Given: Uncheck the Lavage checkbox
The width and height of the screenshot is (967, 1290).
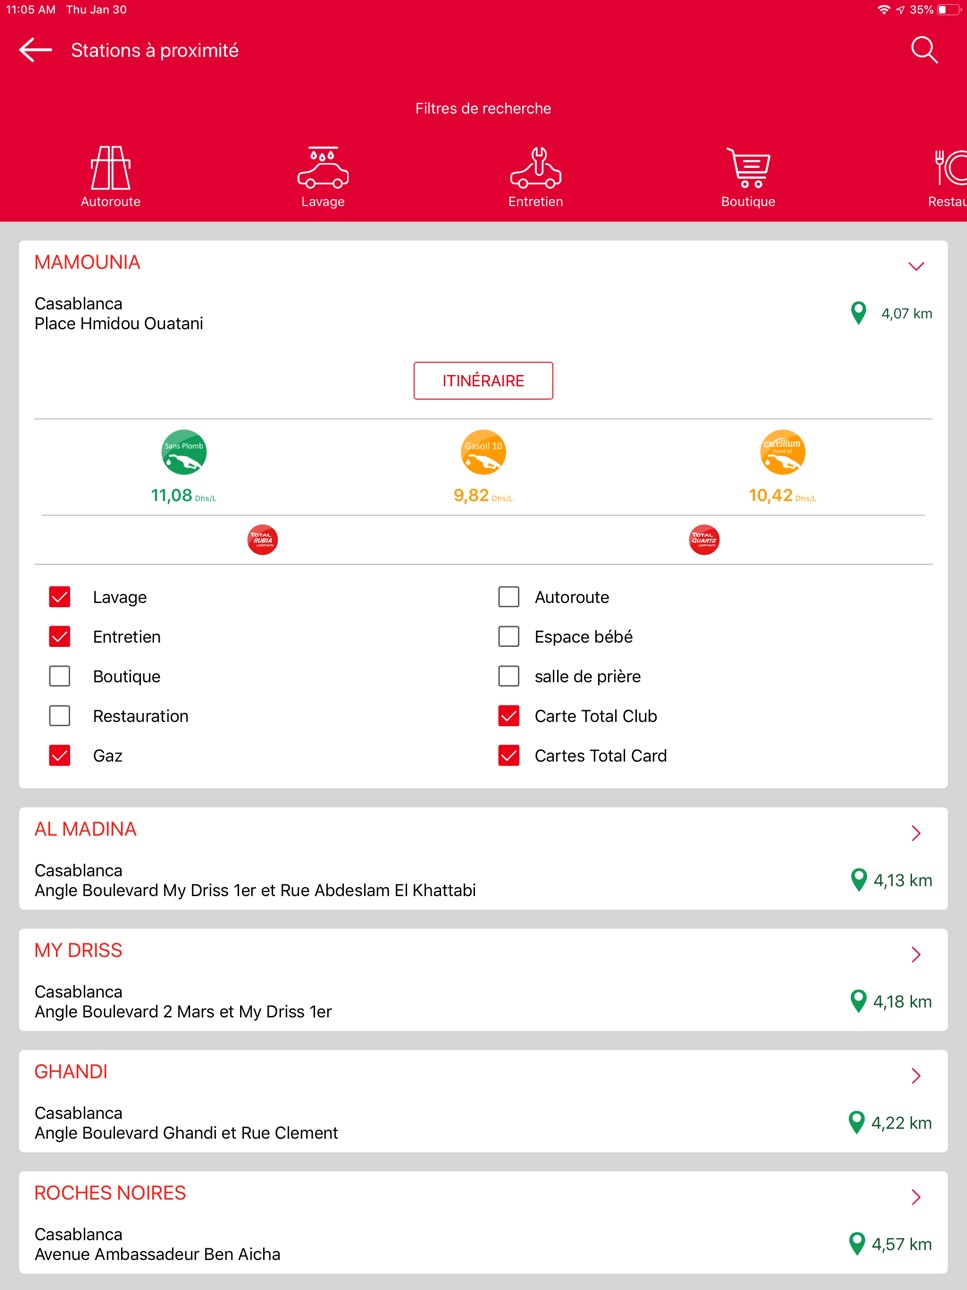Looking at the screenshot, I should pos(60,597).
